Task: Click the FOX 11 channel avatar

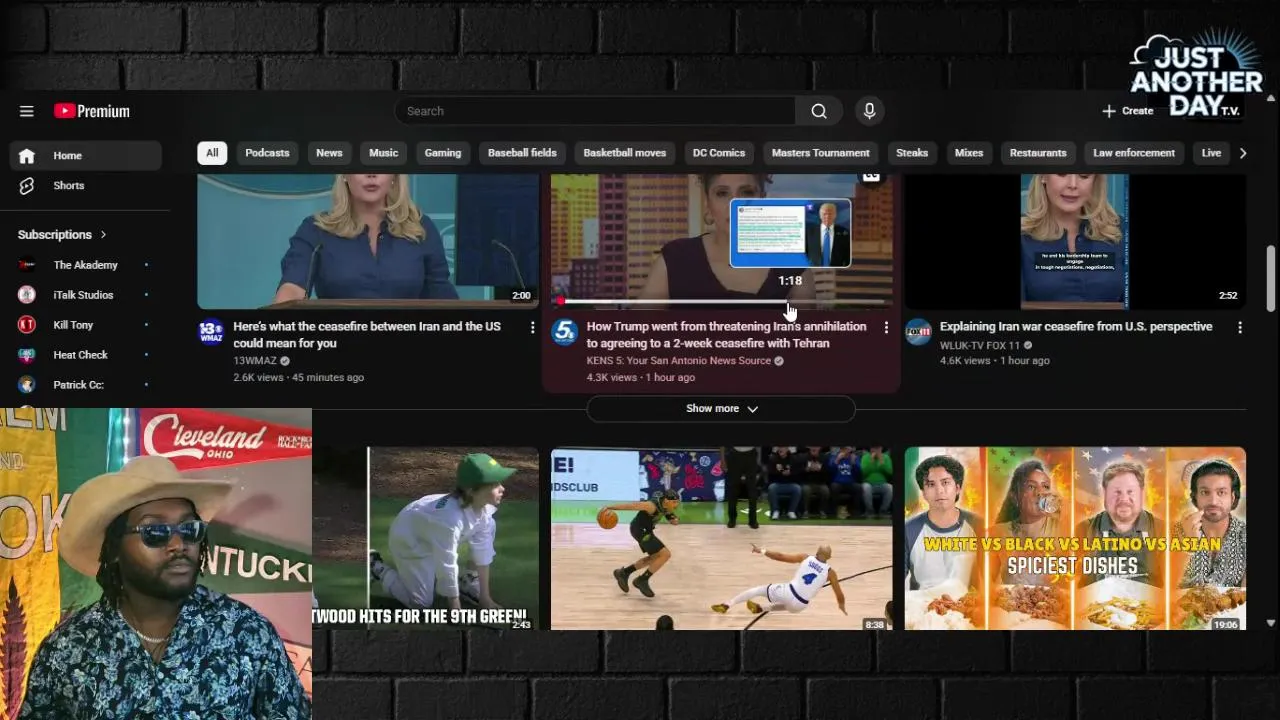Action: (918, 332)
